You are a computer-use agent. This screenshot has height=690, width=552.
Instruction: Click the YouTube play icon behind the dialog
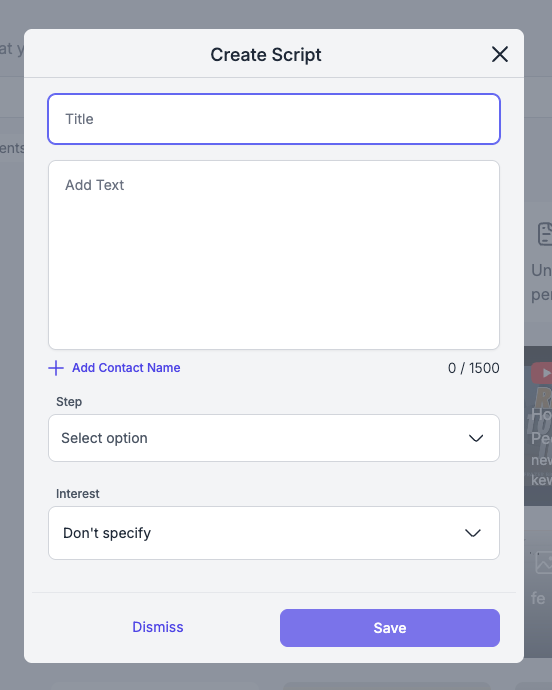pos(542,373)
